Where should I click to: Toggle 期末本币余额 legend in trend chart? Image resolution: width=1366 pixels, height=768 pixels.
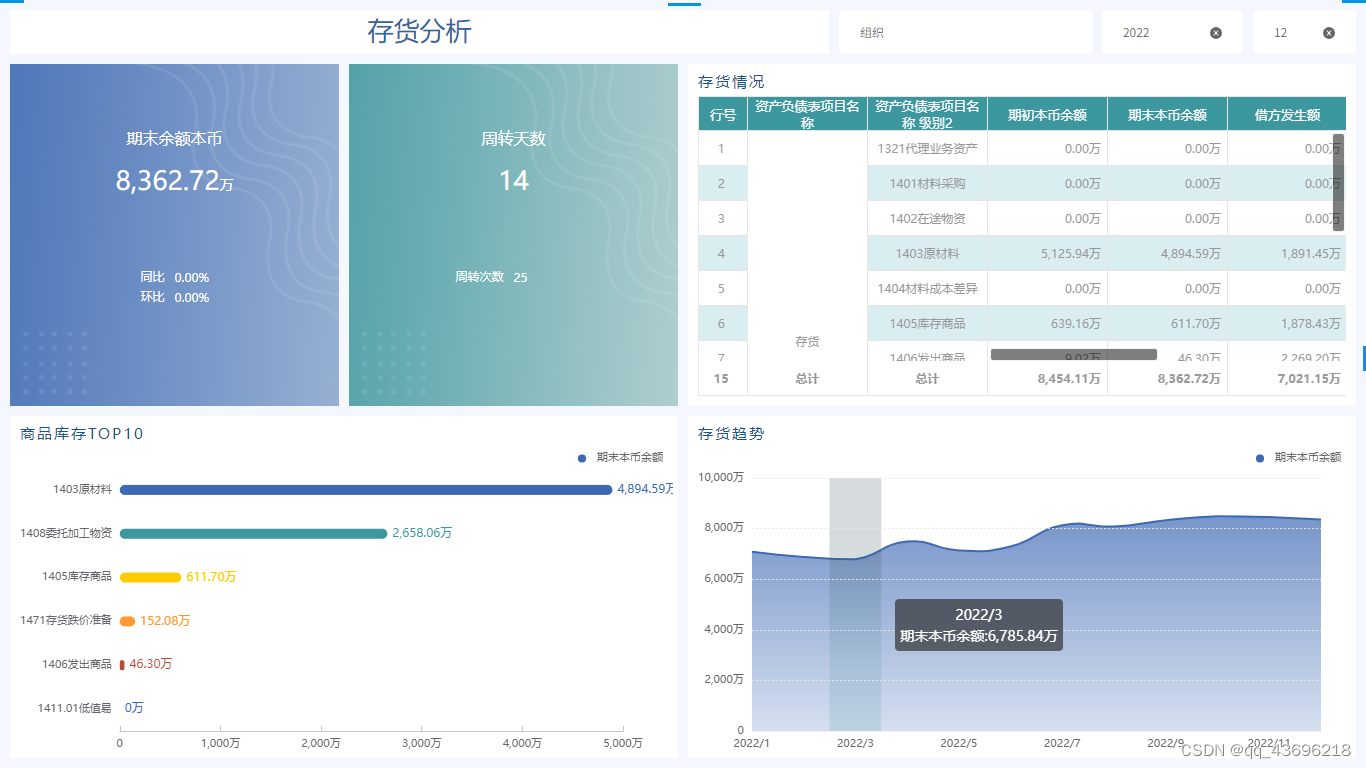click(1298, 457)
